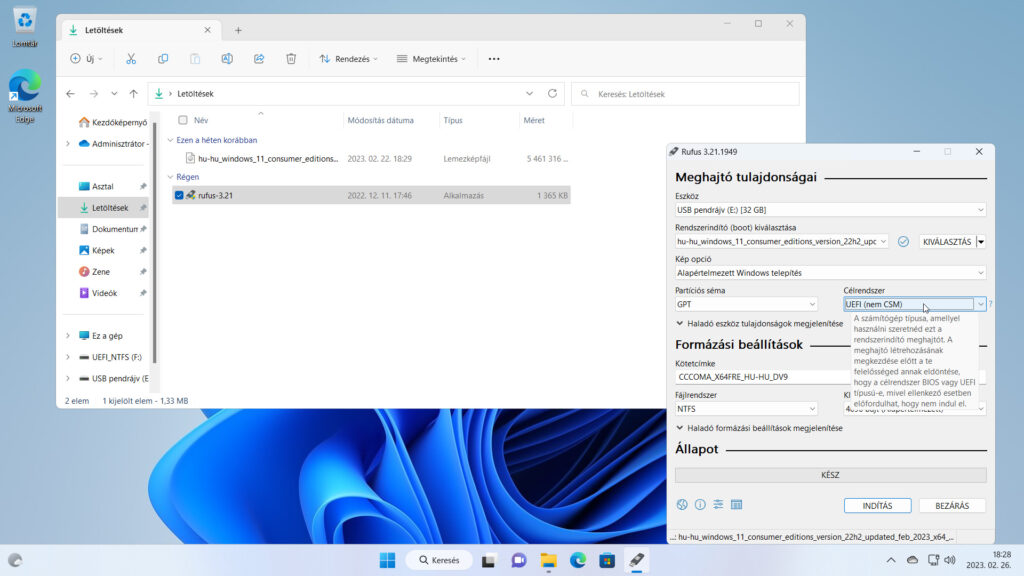Open Recycle Bin (Lomtár) desktop icon
The width and height of the screenshot is (1024, 576).
pyautogui.click(x=25, y=27)
